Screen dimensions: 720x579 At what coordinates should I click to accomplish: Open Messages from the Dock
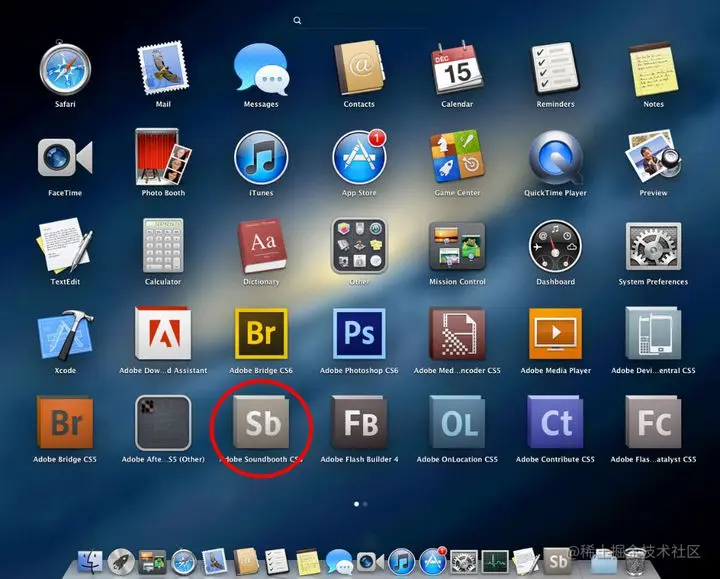click(x=339, y=561)
